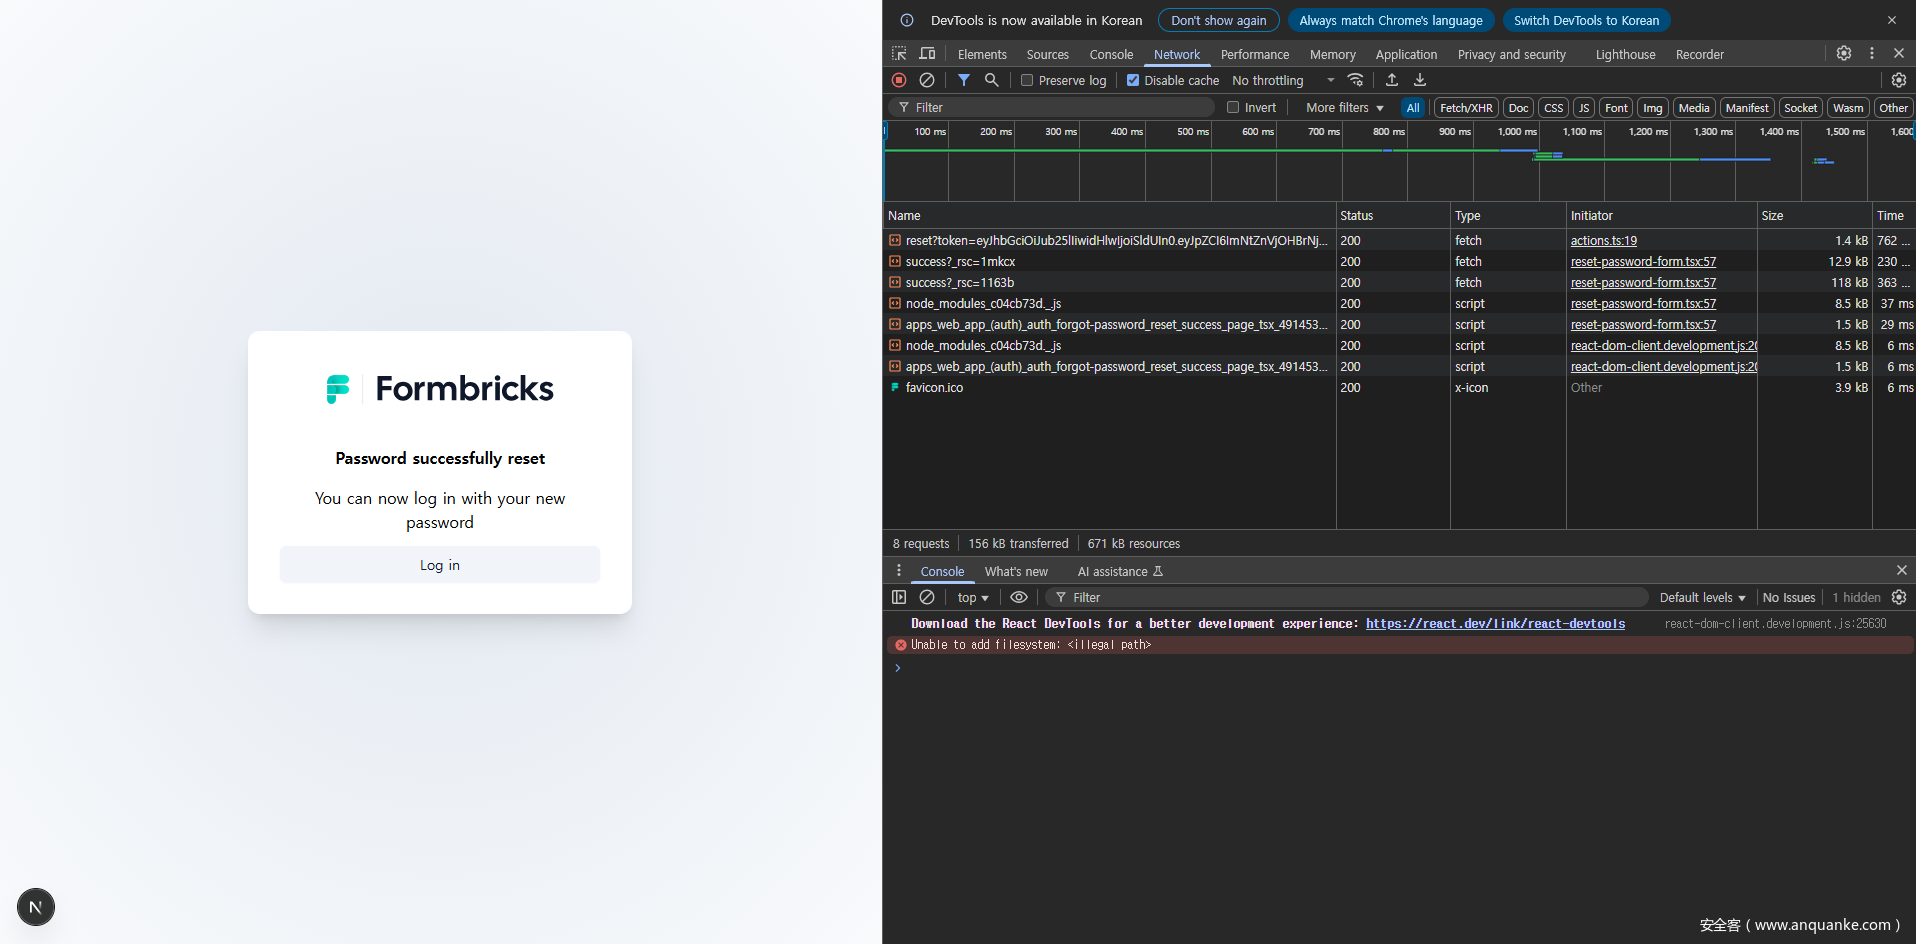Switch to the Elements tab
Screen dimensions: 1916x944
tap(981, 55)
